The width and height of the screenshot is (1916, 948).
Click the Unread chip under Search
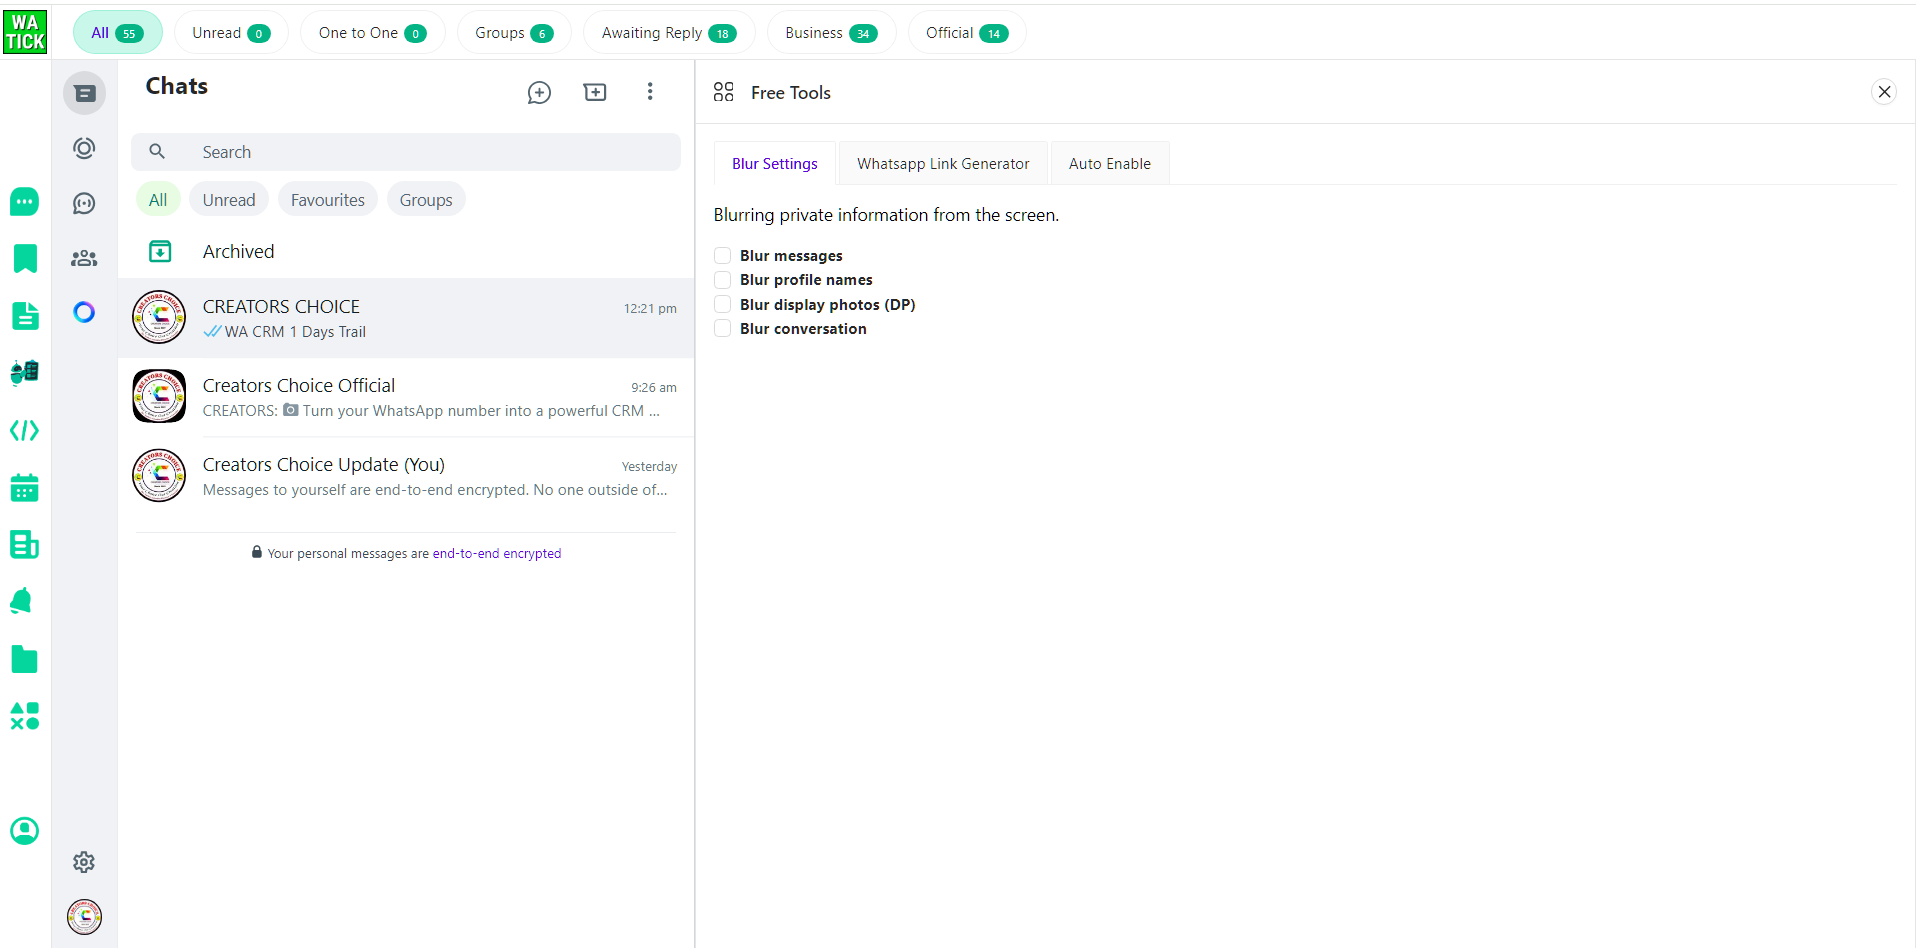pos(229,200)
